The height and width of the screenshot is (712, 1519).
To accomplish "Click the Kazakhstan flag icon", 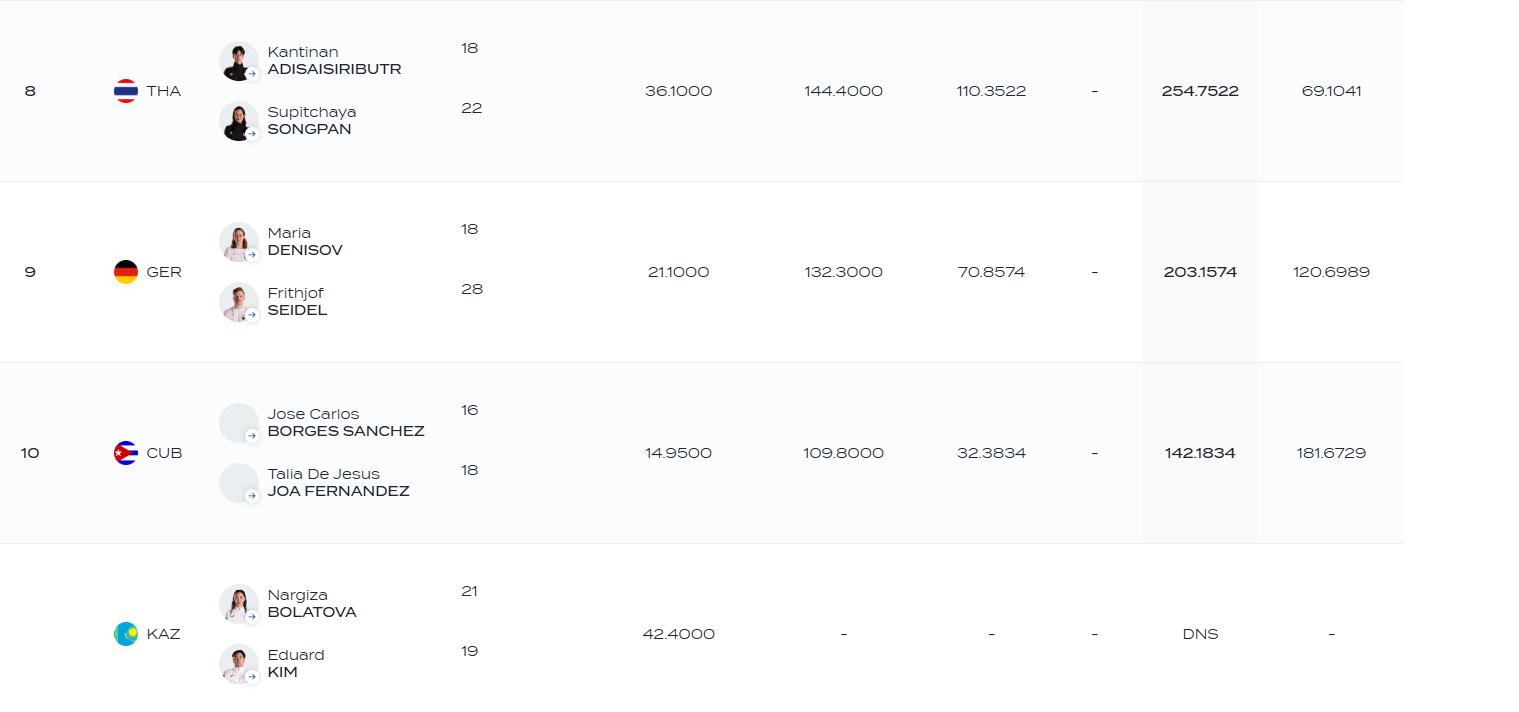I will pyautogui.click(x=126, y=634).
